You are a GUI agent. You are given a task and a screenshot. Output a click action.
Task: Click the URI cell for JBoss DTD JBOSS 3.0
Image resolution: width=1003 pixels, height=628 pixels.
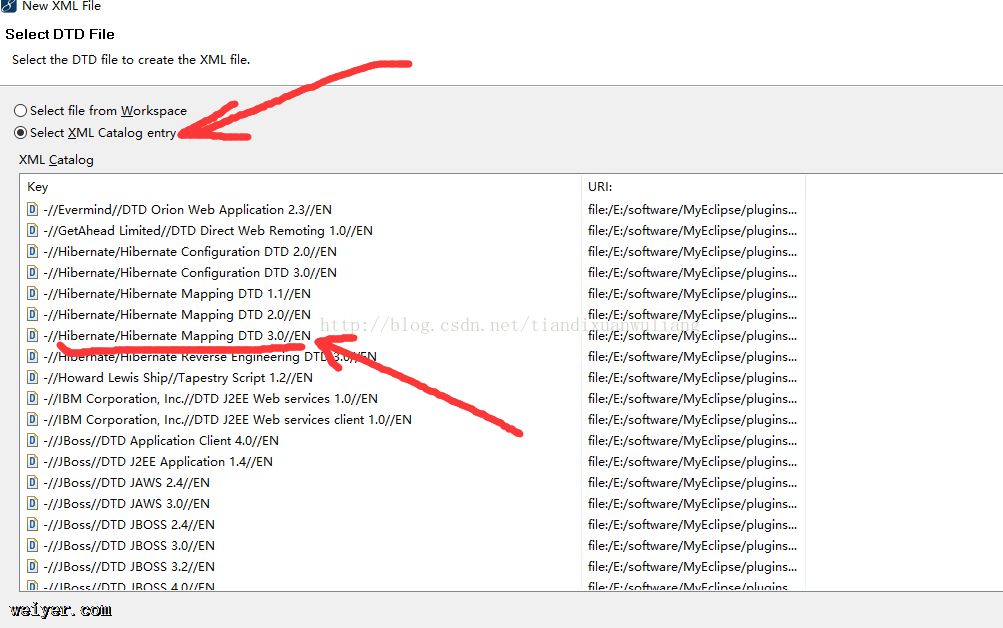(693, 546)
